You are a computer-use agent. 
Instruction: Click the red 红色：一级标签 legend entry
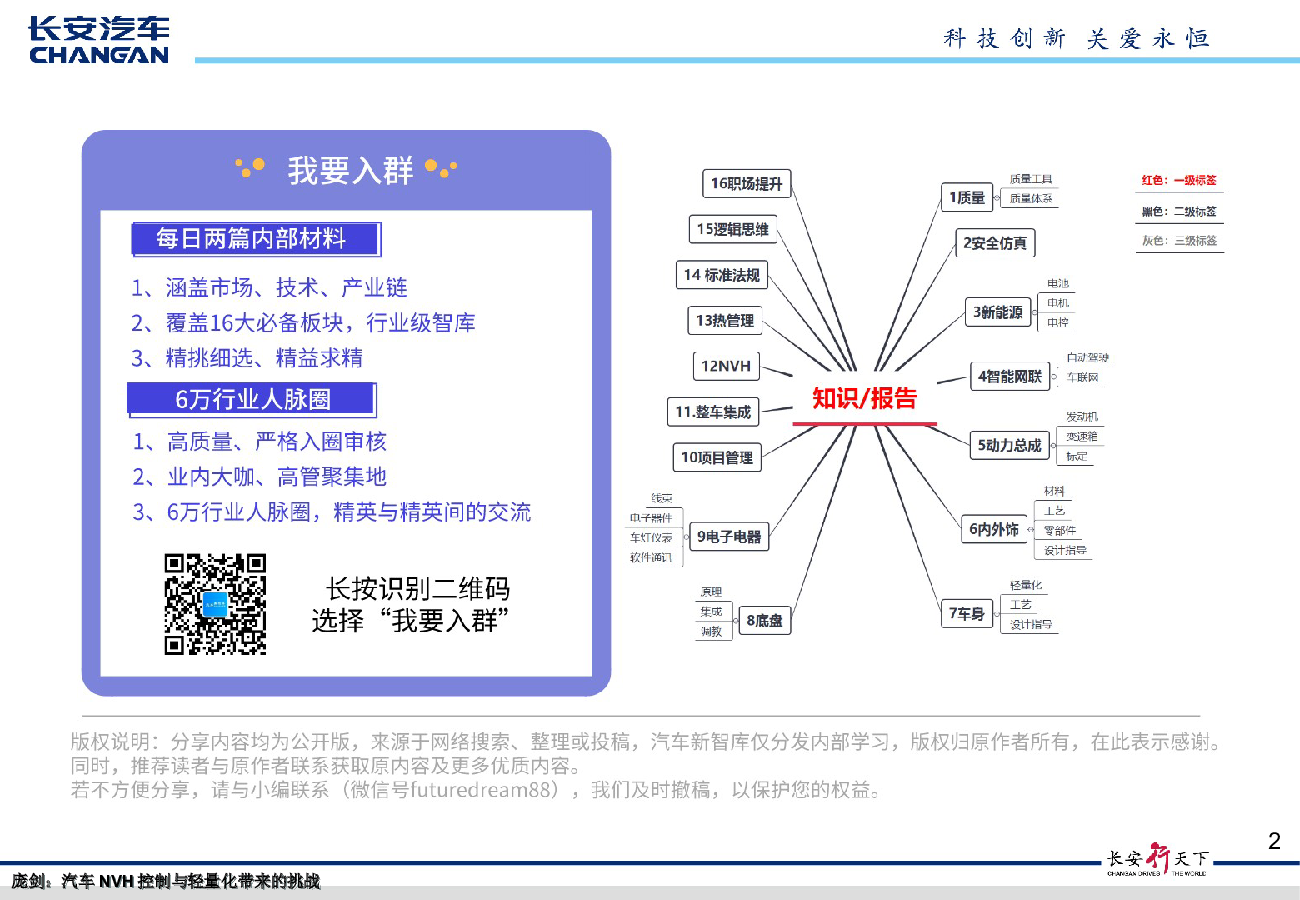pos(1179,181)
